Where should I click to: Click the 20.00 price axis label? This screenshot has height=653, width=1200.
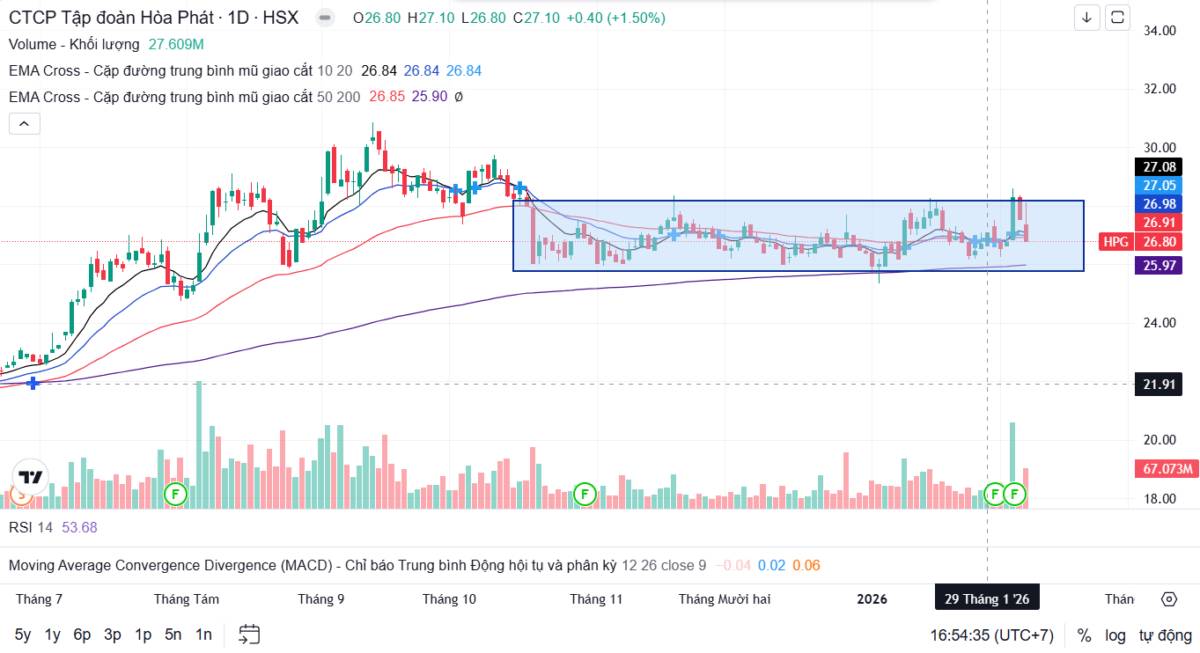point(1159,440)
